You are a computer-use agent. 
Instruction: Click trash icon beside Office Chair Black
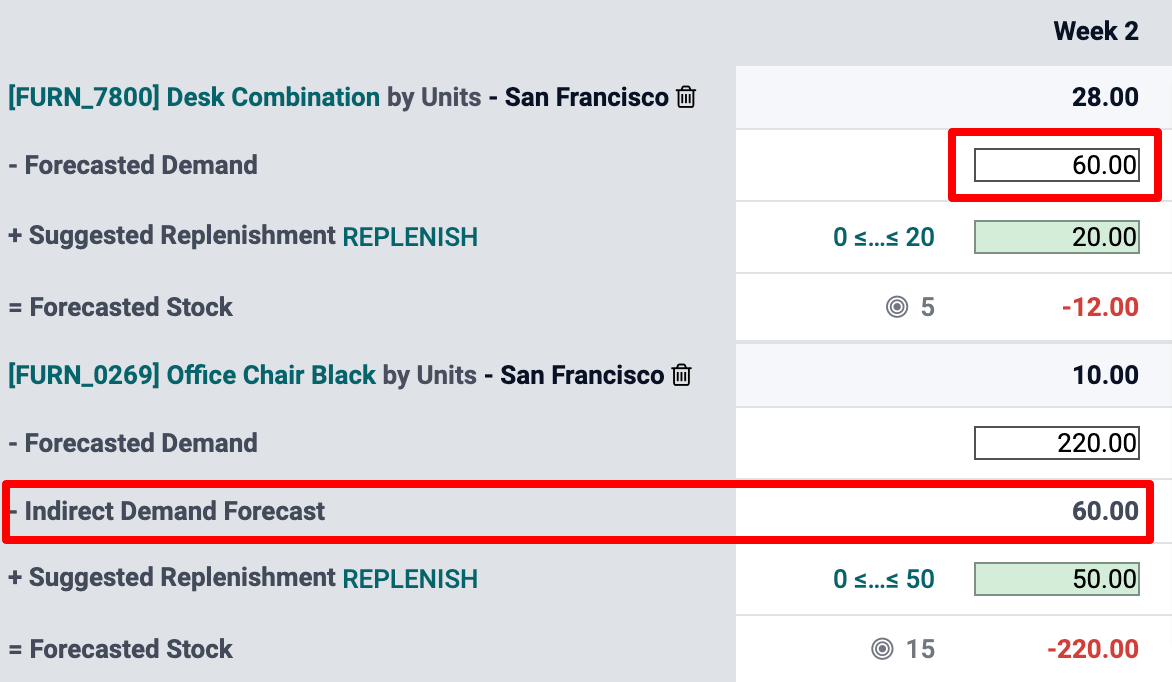click(x=682, y=375)
